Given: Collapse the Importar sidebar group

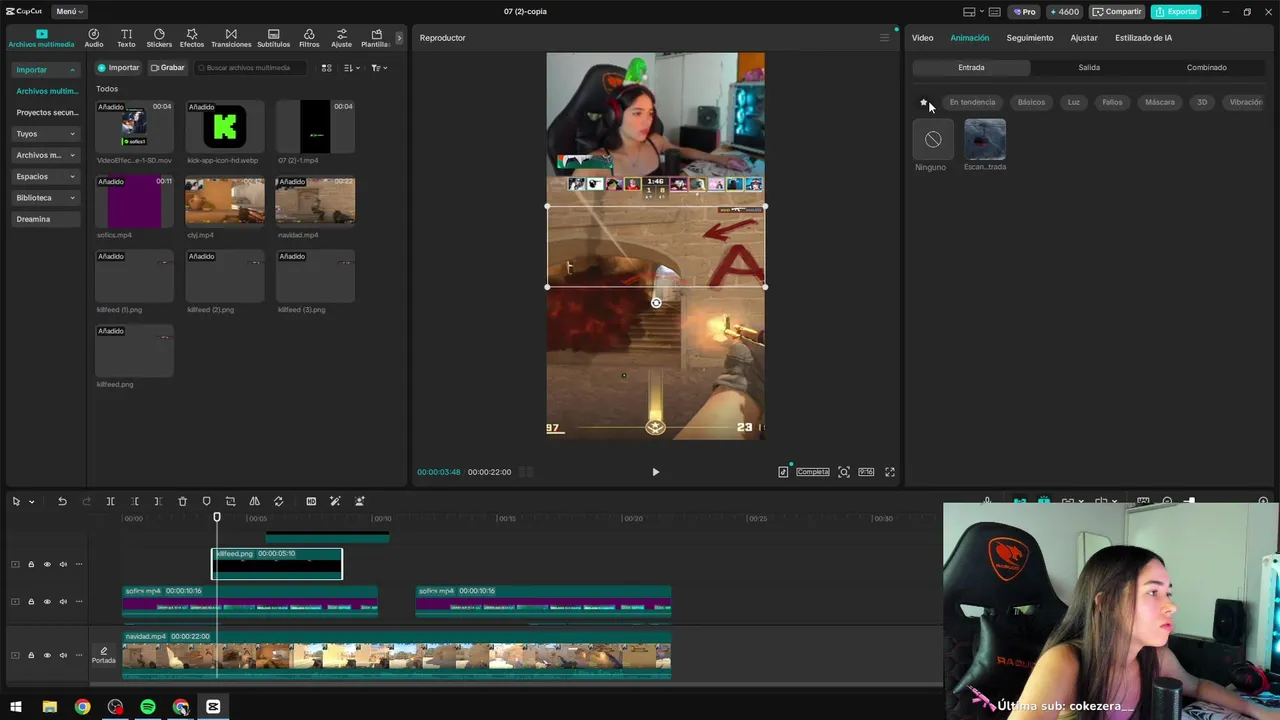Looking at the screenshot, I should point(46,70).
